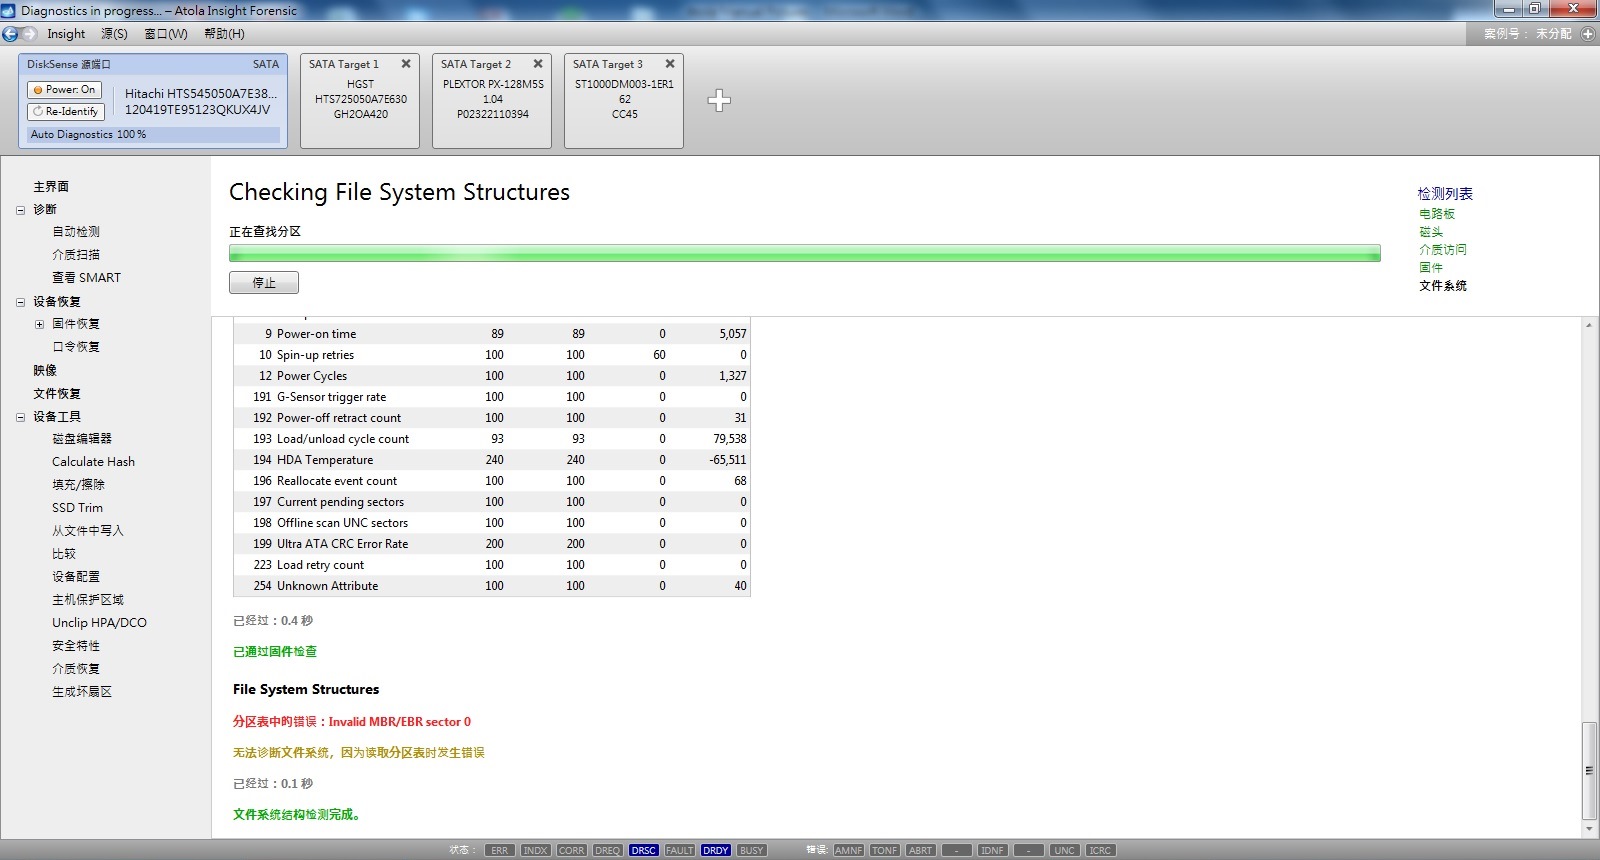The image size is (1600, 860).
Task: Close the SATA Target 2 card
Action: point(538,64)
